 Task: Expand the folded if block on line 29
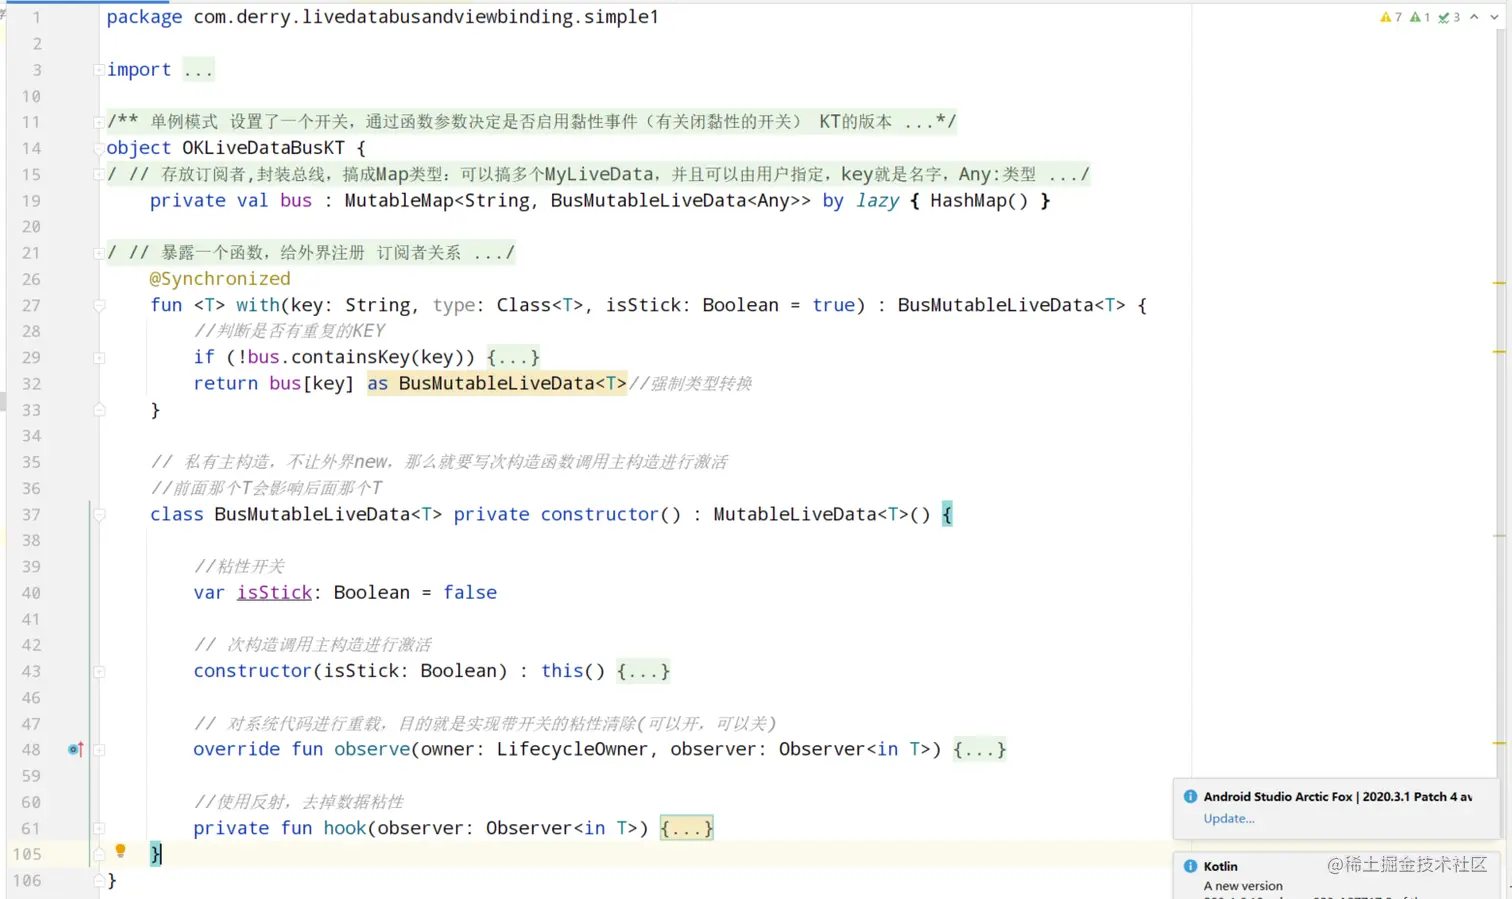point(99,357)
